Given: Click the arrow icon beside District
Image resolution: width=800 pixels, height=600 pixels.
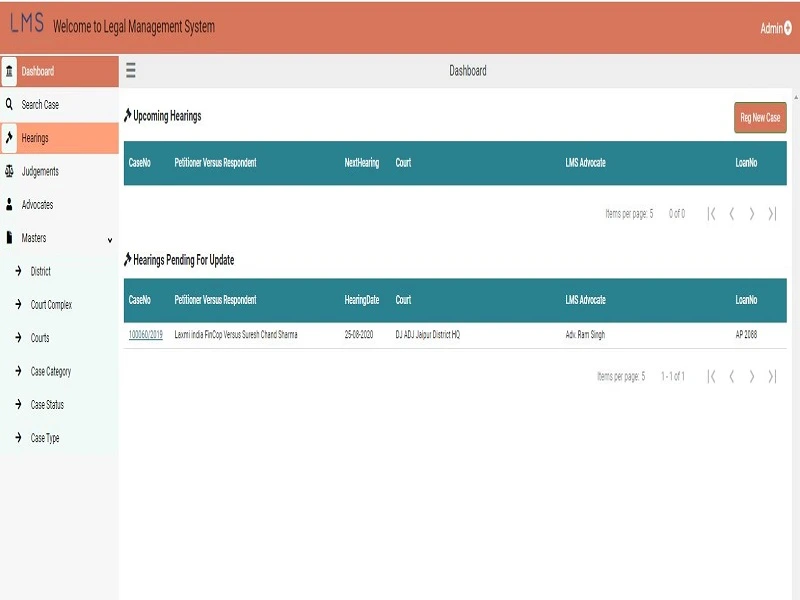Looking at the screenshot, I should tap(18, 271).
